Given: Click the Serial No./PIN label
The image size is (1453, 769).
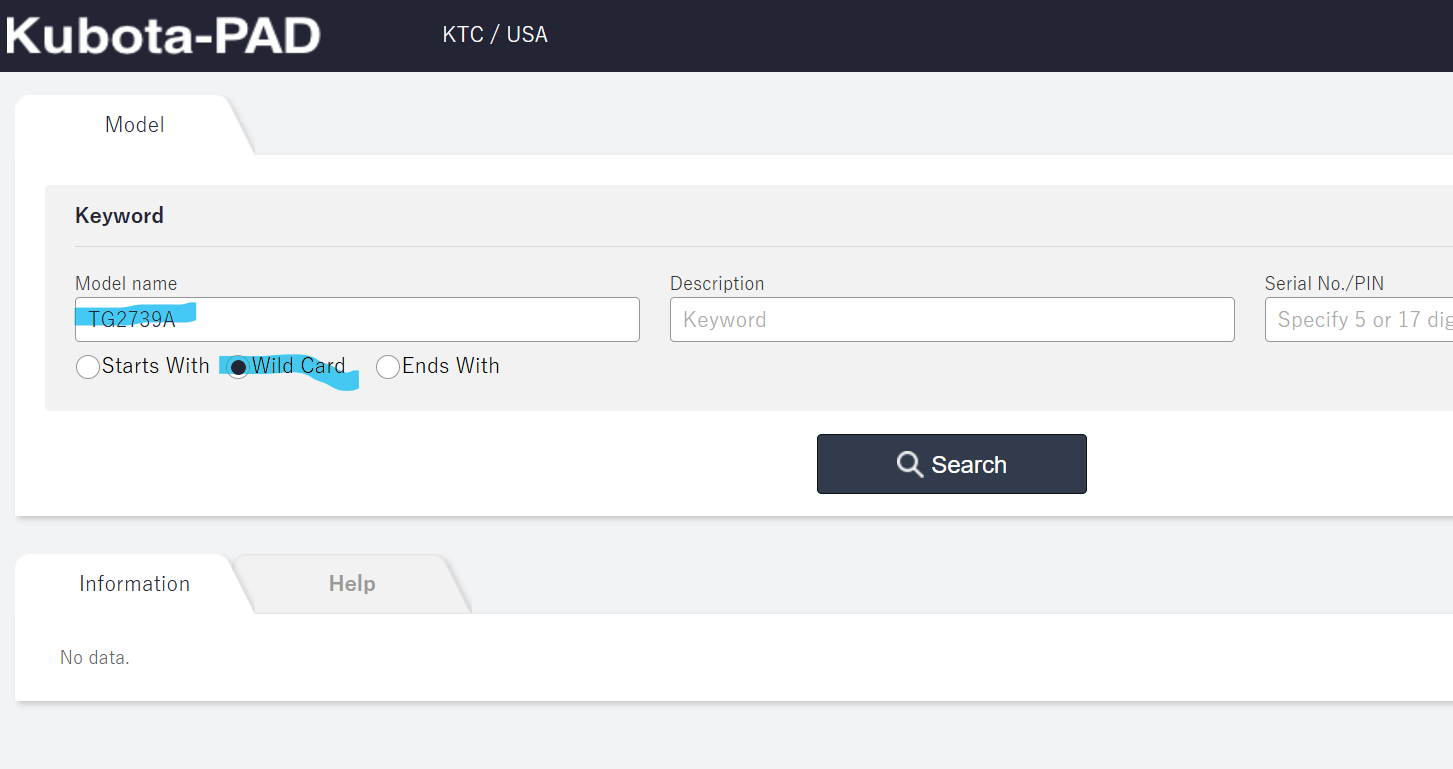Looking at the screenshot, I should (1324, 284).
